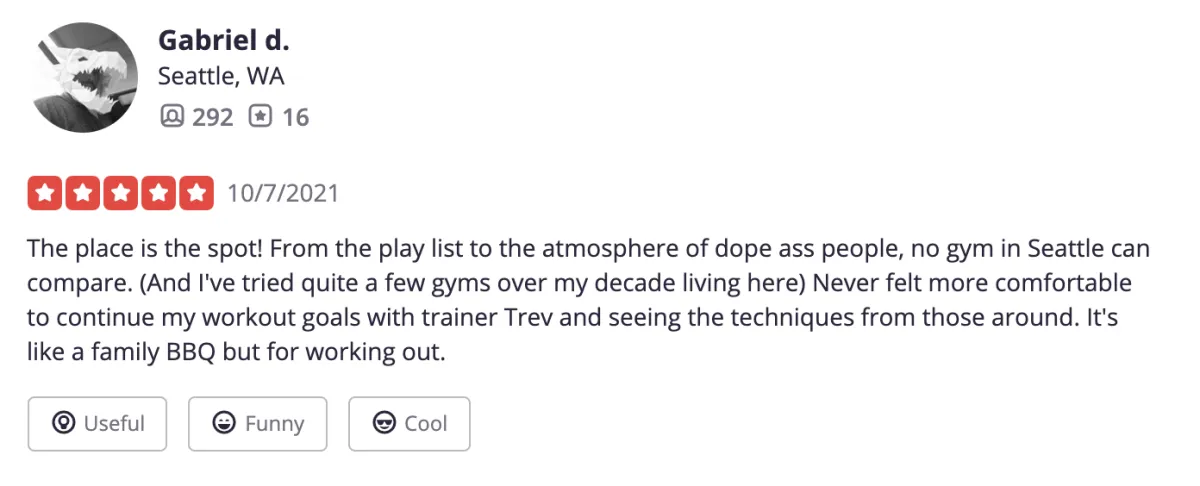This screenshot has height=486, width=1200.
Task: Click the friend count 292
Action: [212, 117]
